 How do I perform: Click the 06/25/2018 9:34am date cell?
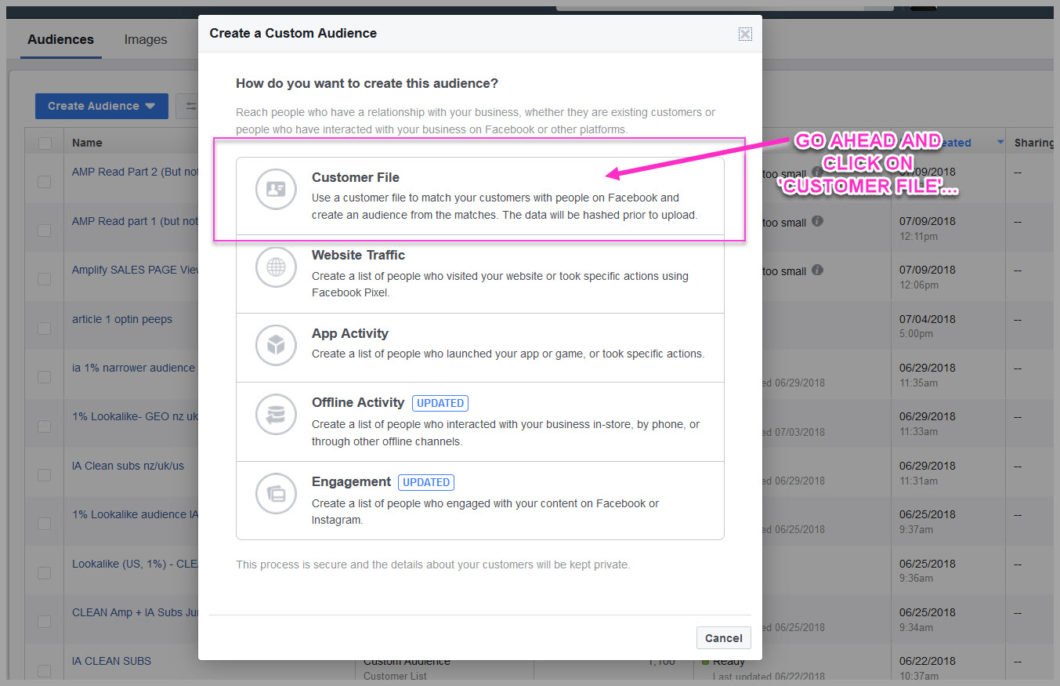pos(928,620)
